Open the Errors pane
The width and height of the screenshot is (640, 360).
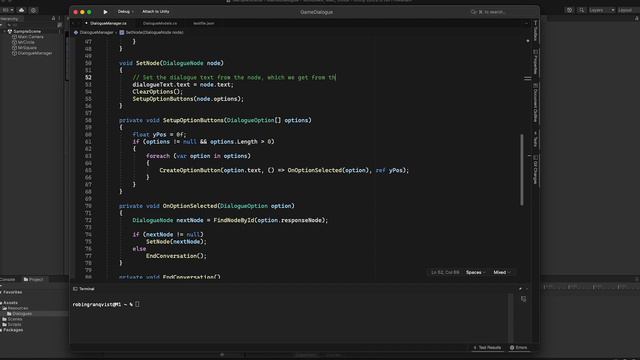tap(518, 347)
